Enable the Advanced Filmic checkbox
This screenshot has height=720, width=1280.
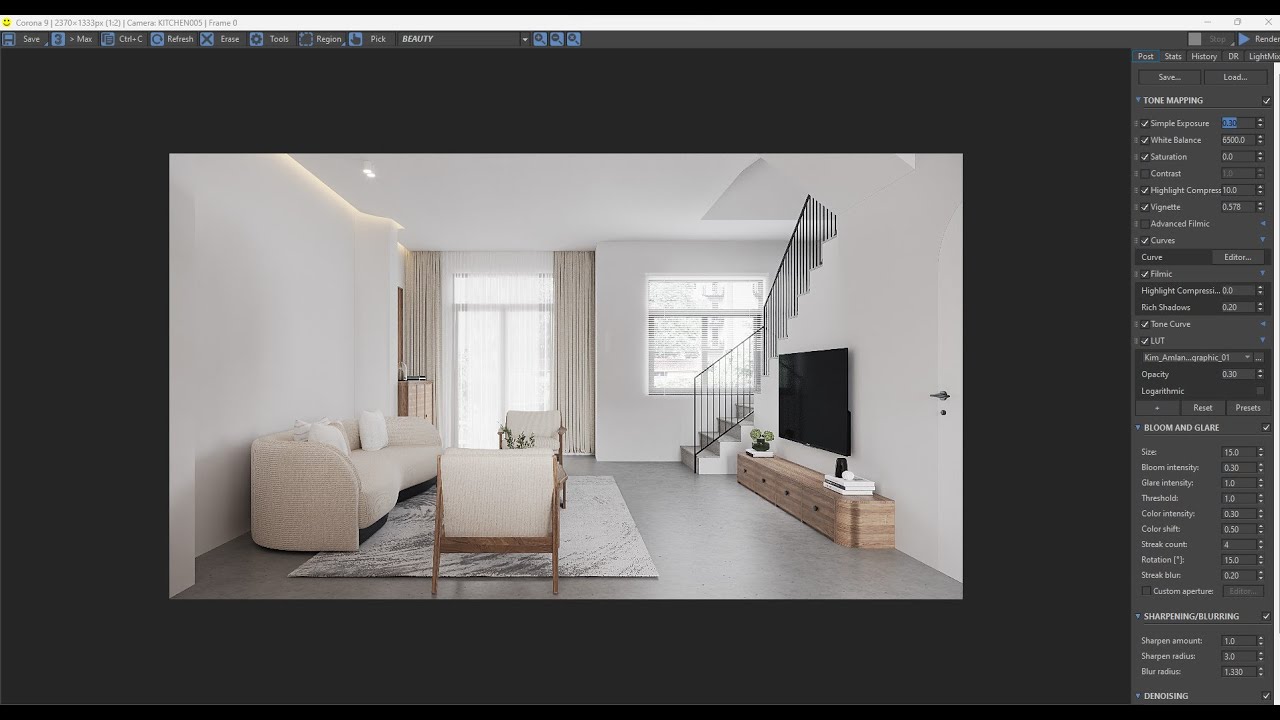click(1145, 224)
